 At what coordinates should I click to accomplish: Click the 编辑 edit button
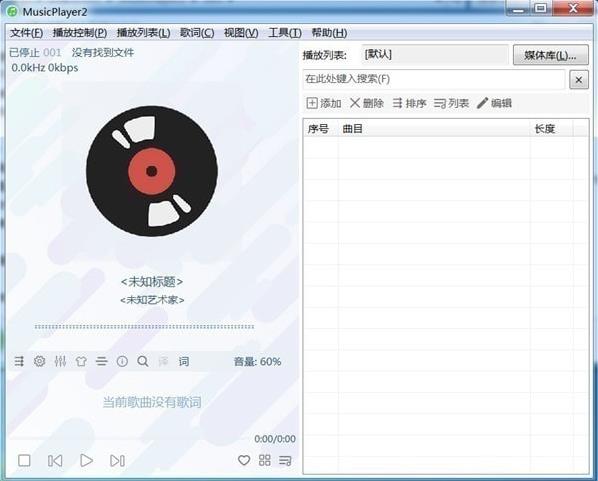tap(494, 103)
